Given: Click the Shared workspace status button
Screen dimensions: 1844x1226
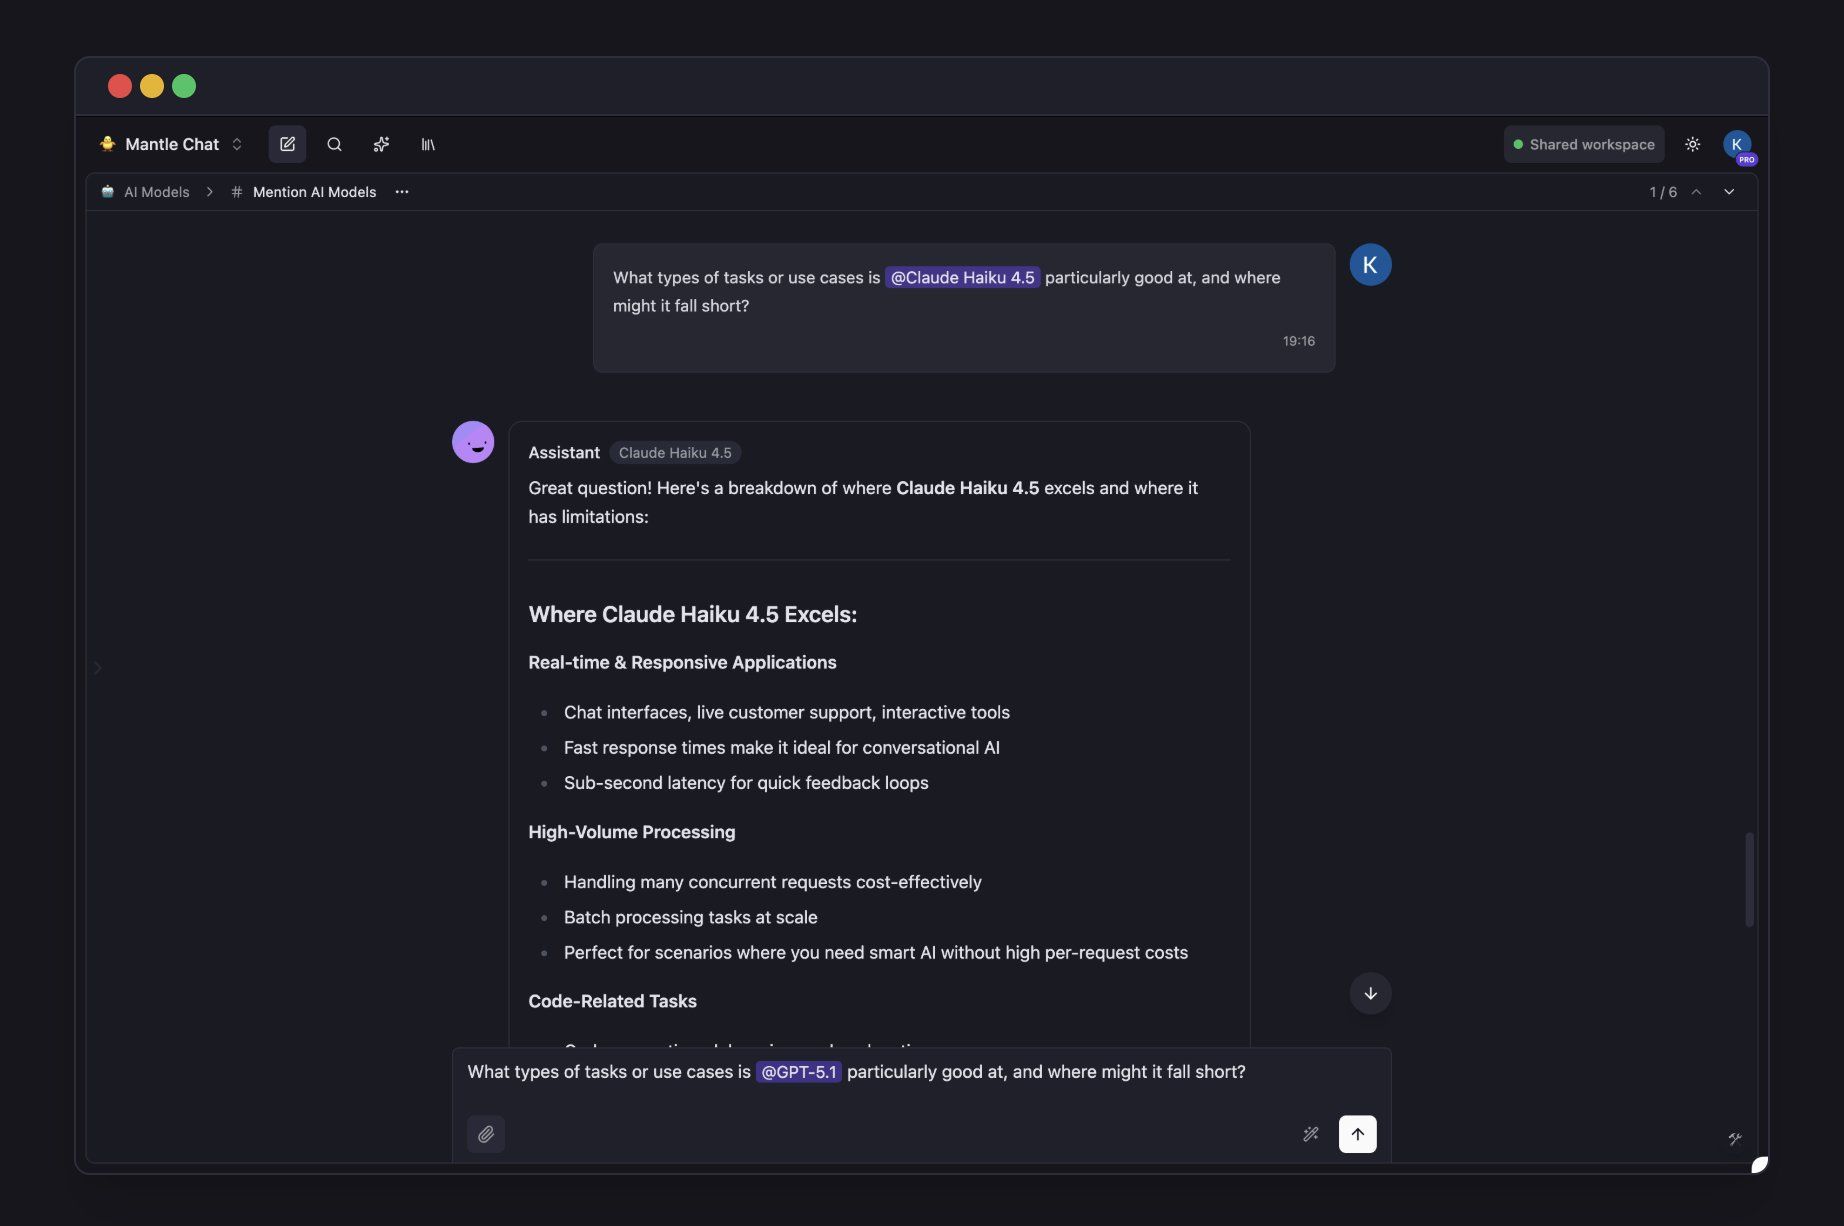Looking at the screenshot, I should tap(1584, 144).
